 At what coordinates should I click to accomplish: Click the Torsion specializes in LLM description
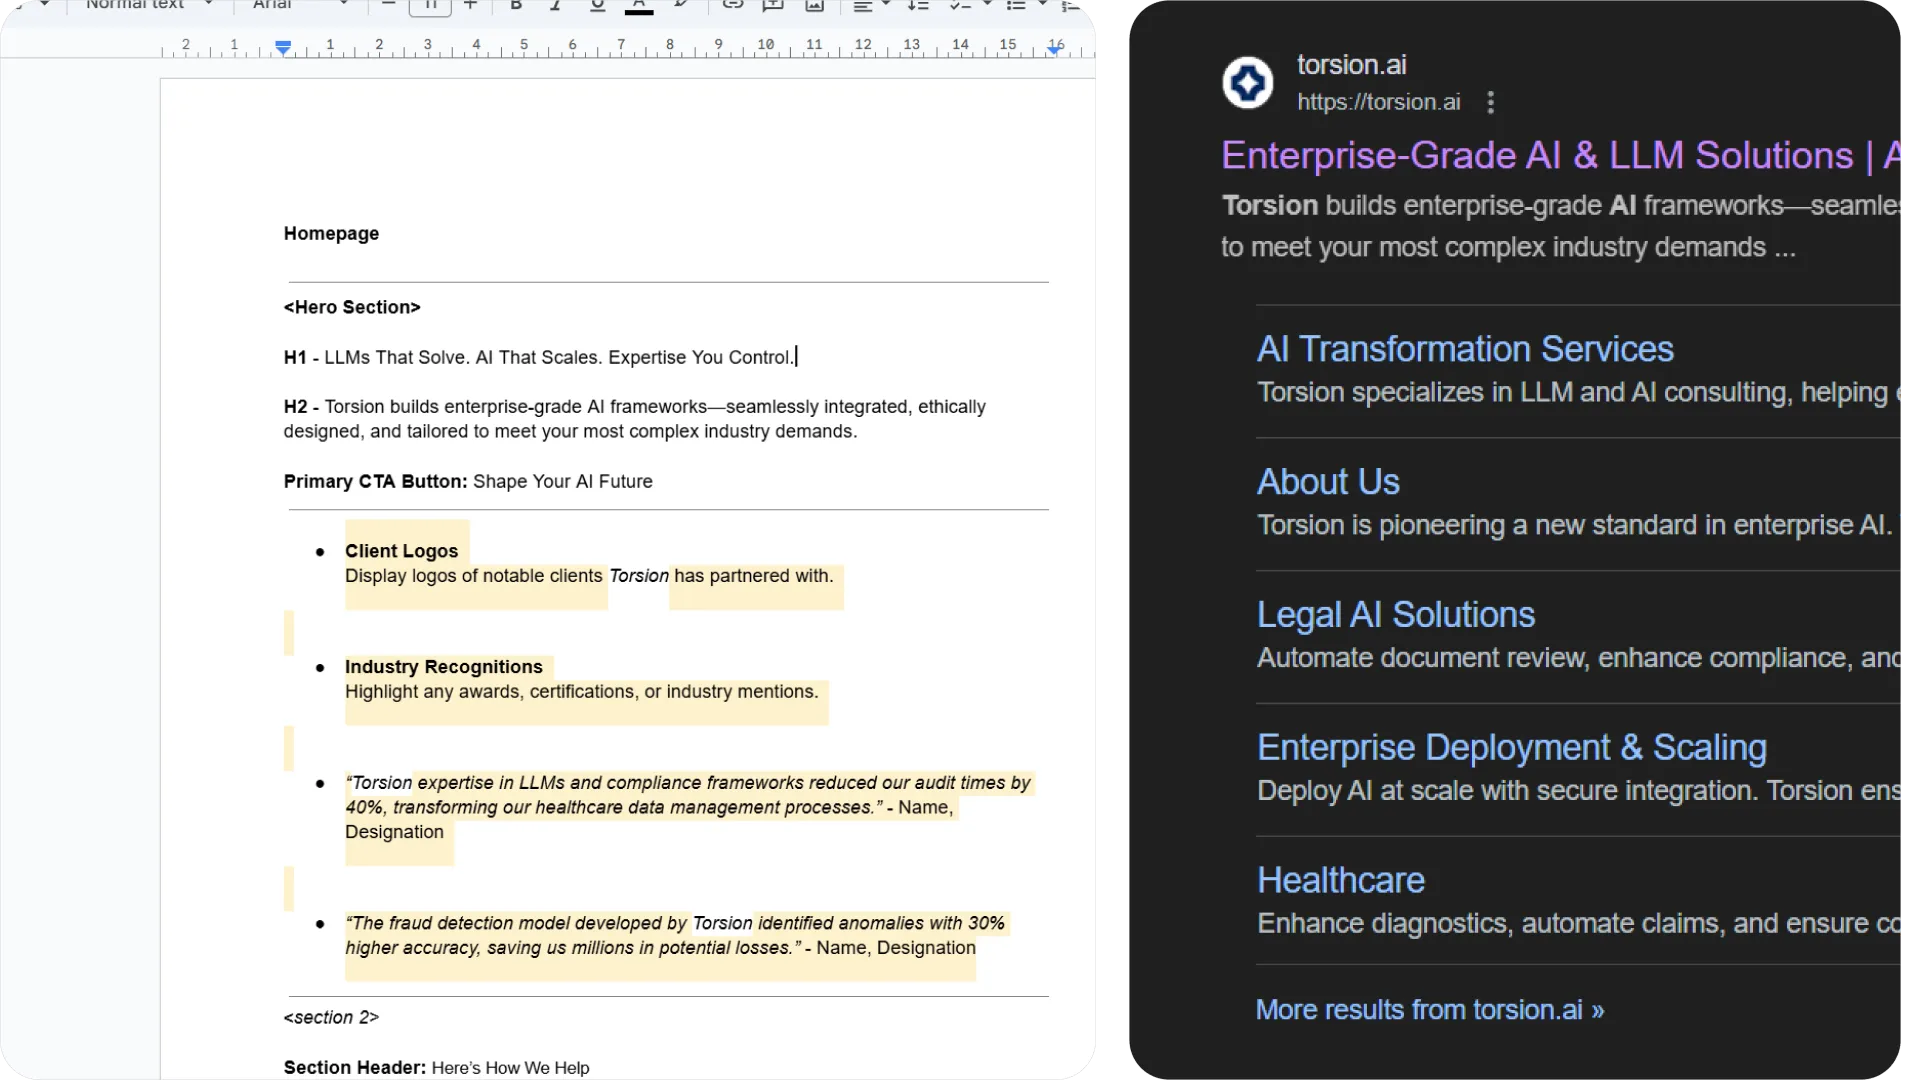pyautogui.click(x=1577, y=392)
